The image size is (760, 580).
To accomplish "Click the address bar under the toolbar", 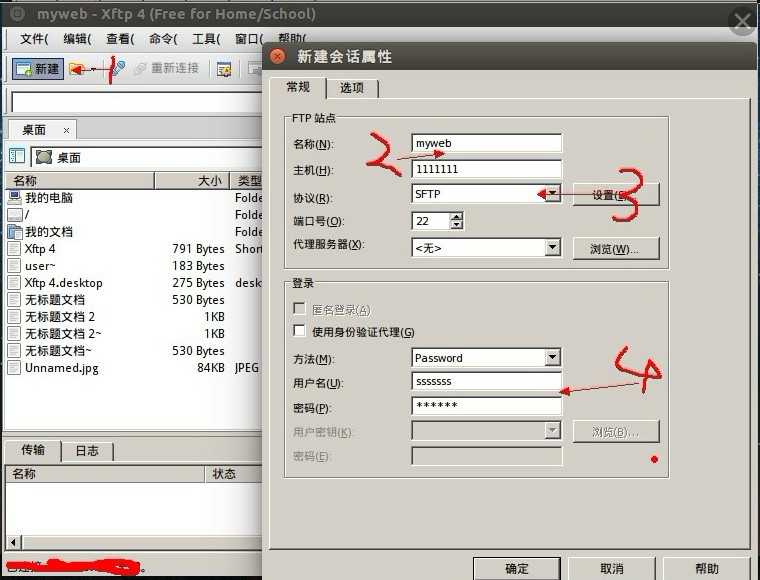I will [x=137, y=102].
